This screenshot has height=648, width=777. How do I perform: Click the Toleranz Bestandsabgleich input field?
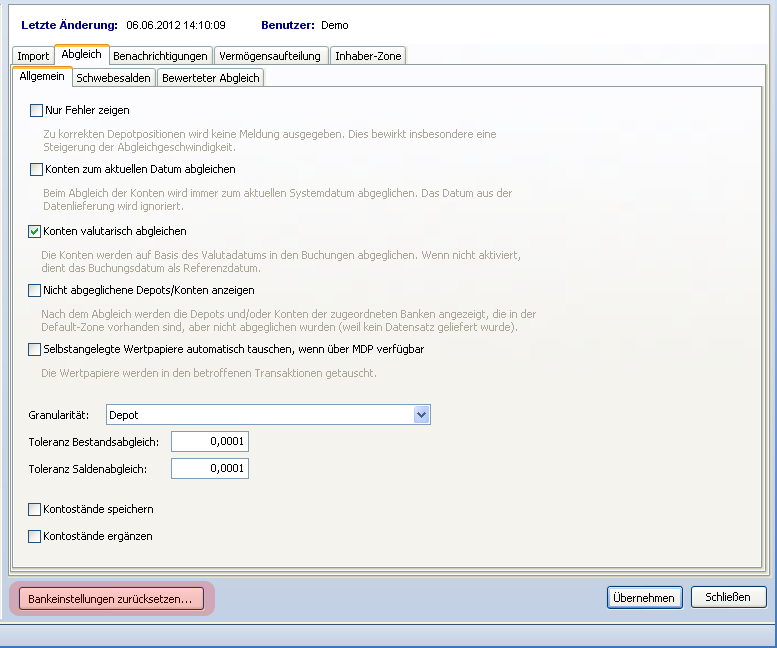[x=210, y=442]
